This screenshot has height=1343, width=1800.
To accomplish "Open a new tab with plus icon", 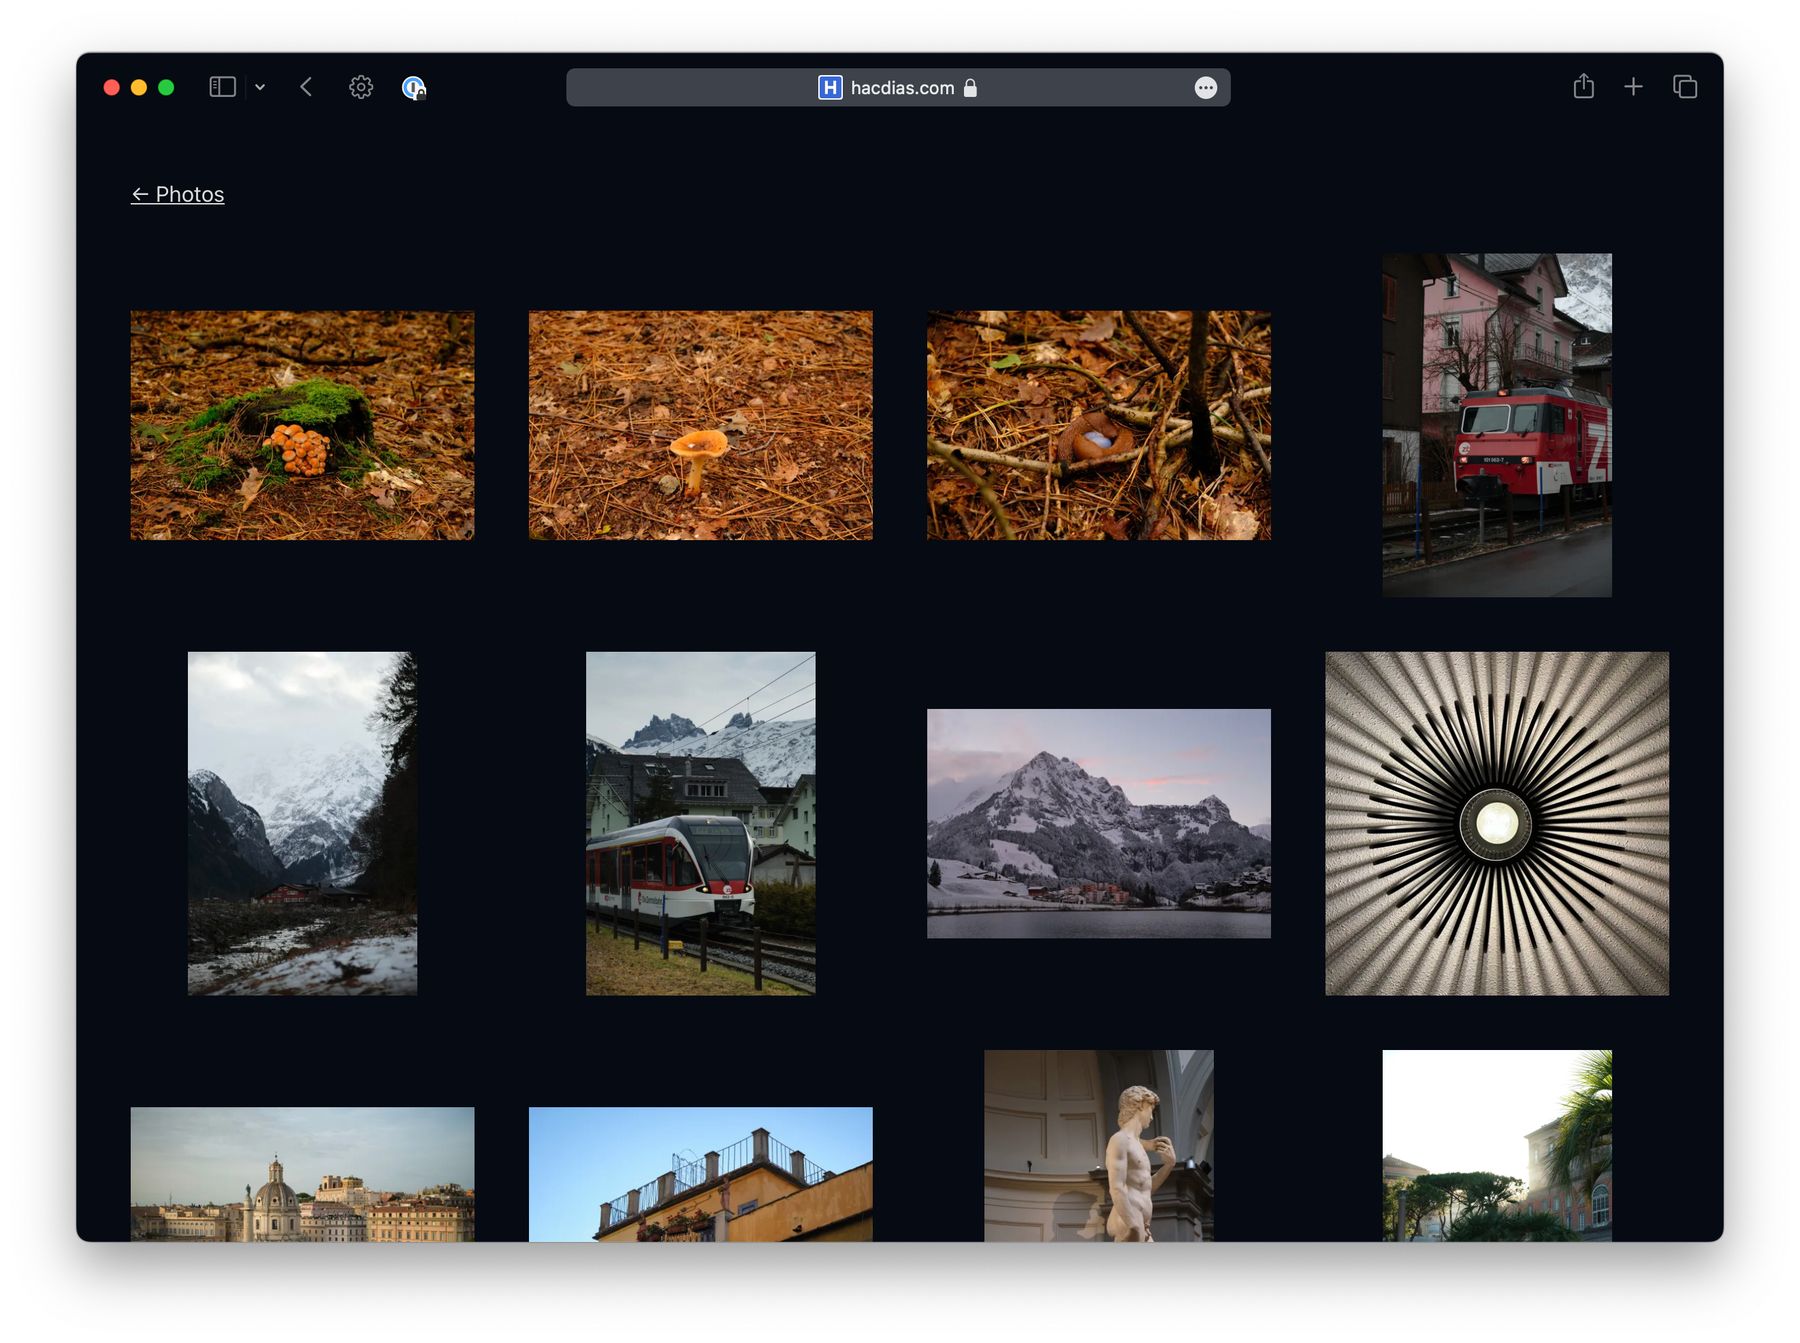I will 1633,87.
